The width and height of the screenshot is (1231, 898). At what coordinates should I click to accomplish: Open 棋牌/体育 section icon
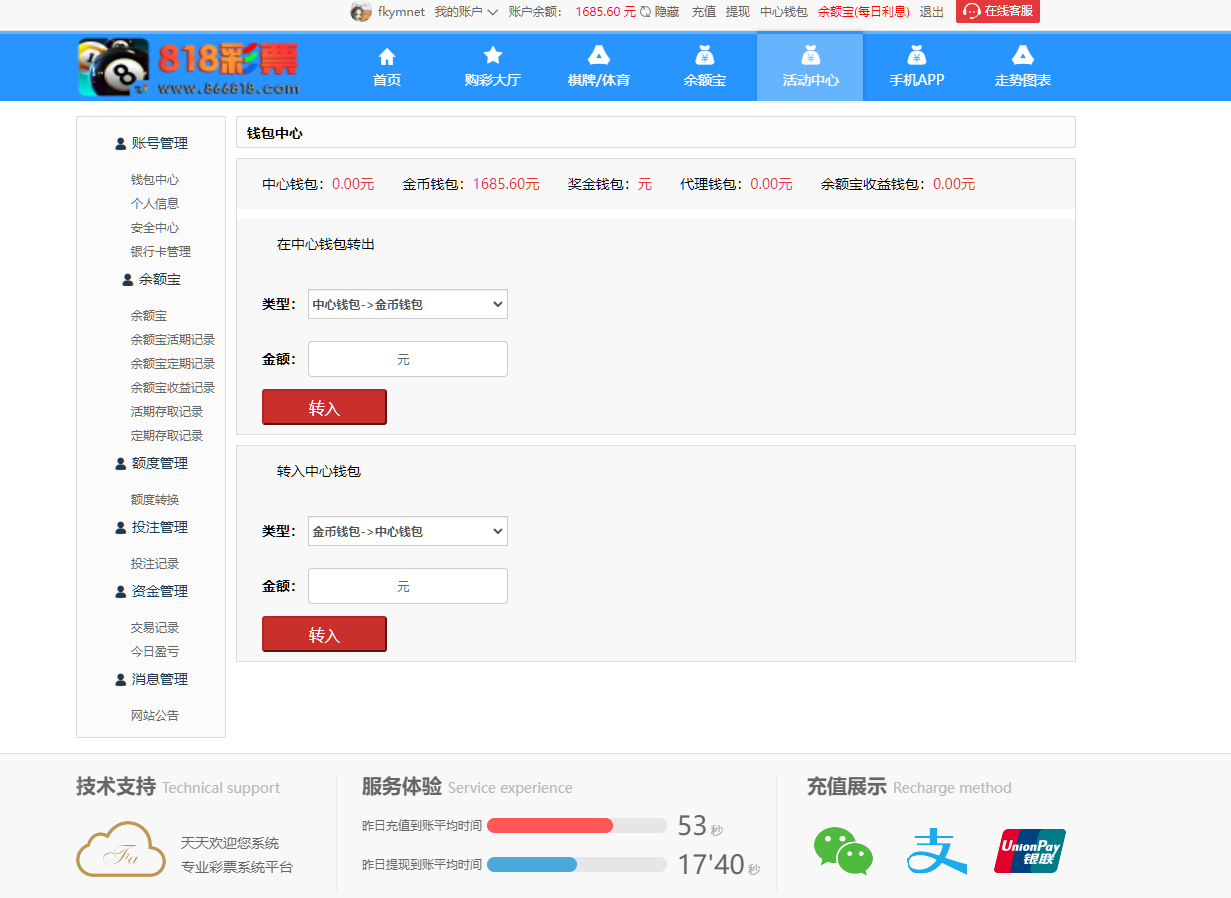pyautogui.click(x=598, y=56)
